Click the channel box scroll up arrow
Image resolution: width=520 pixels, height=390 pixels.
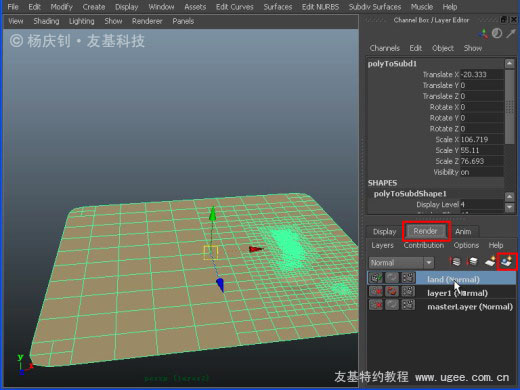(x=509, y=63)
